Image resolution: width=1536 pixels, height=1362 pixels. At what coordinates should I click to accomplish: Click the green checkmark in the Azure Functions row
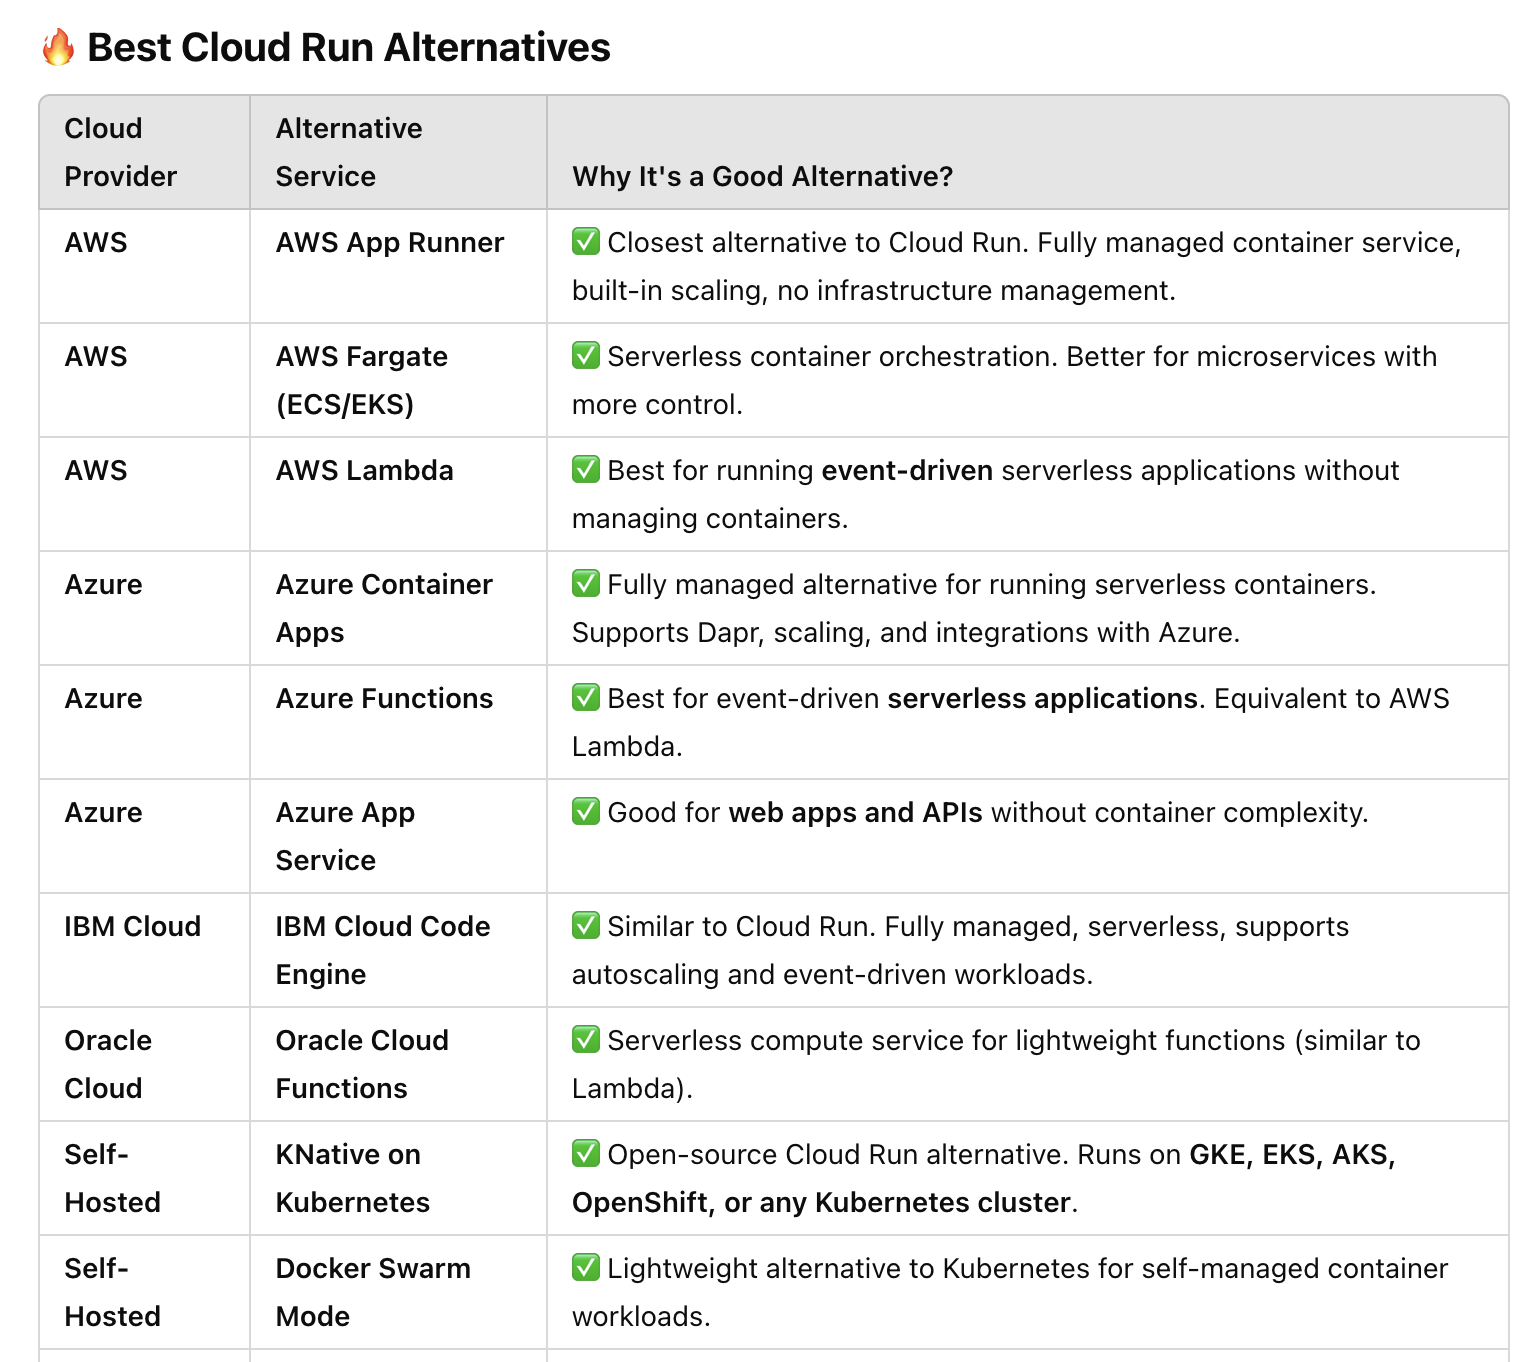click(x=586, y=697)
